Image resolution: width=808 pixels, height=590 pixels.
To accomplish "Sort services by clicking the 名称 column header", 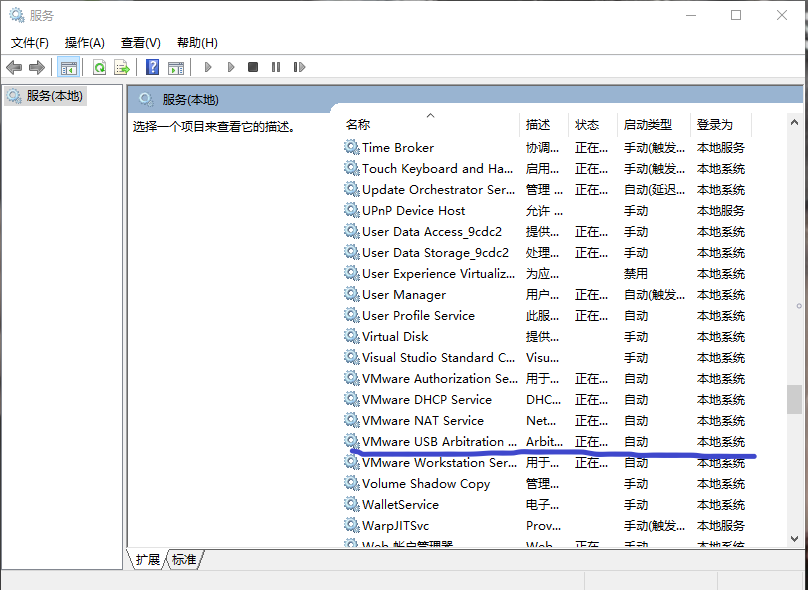I will (360, 124).
